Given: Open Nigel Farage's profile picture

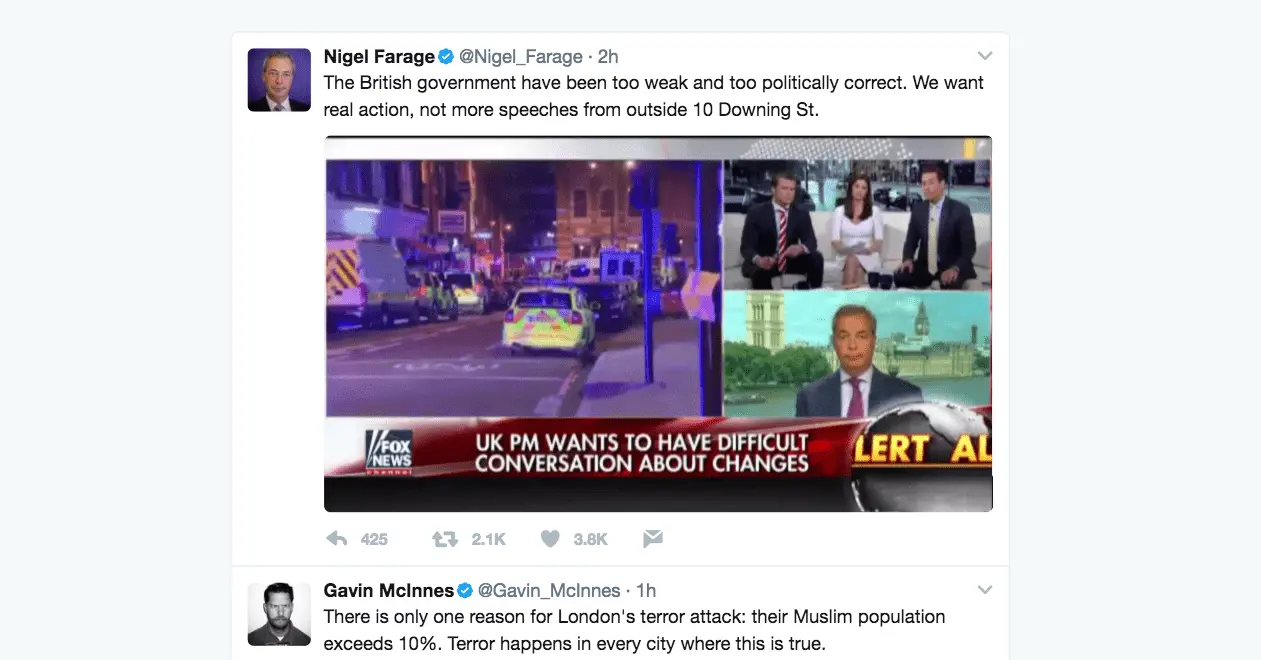Looking at the screenshot, I should tap(279, 79).
